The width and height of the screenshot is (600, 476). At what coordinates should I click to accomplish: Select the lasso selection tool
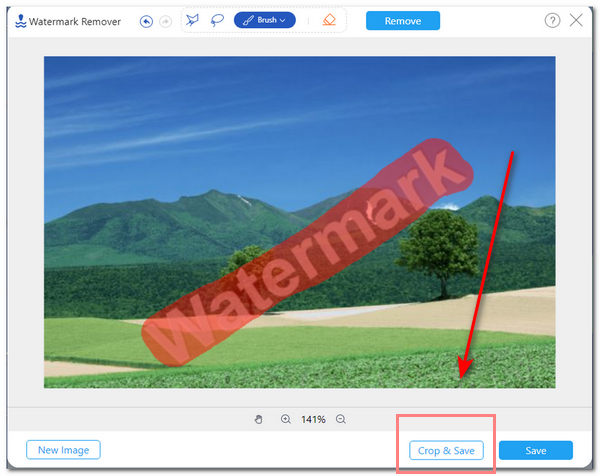pyautogui.click(x=217, y=20)
